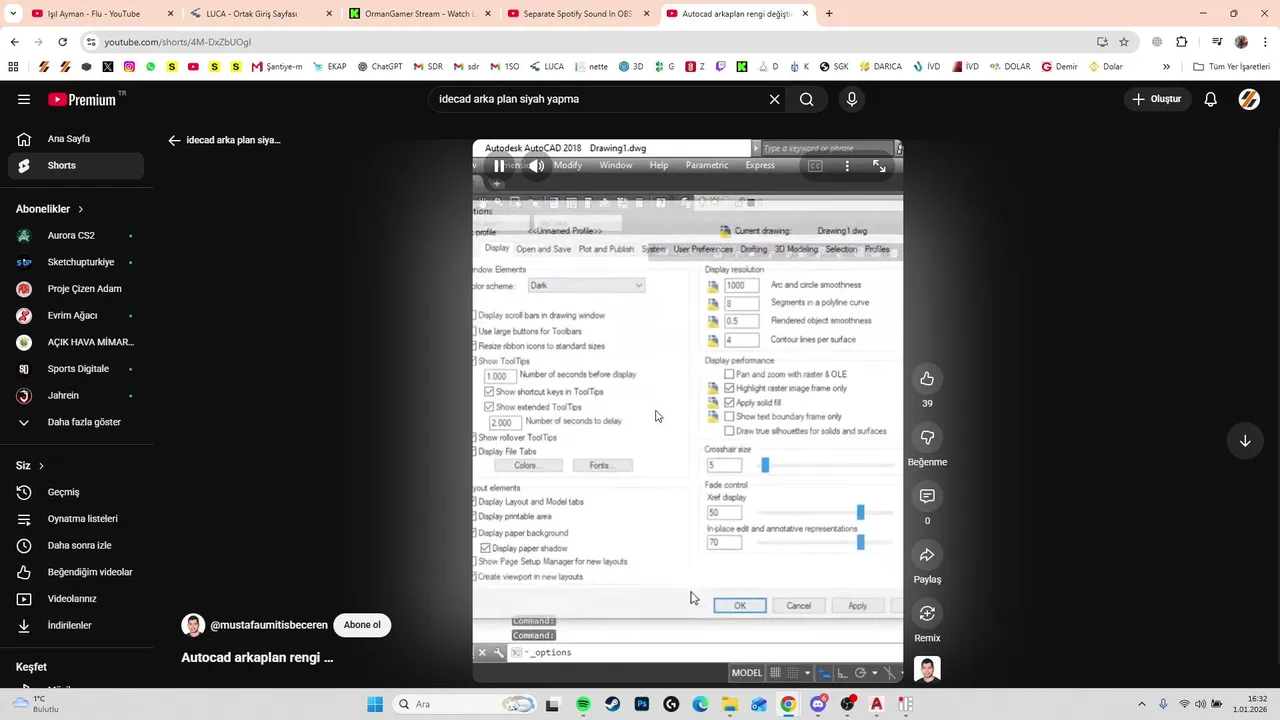1280x720 pixels.
Task: Share the short via Paylaş icon
Action: pyautogui.click(x=927, y=555)
